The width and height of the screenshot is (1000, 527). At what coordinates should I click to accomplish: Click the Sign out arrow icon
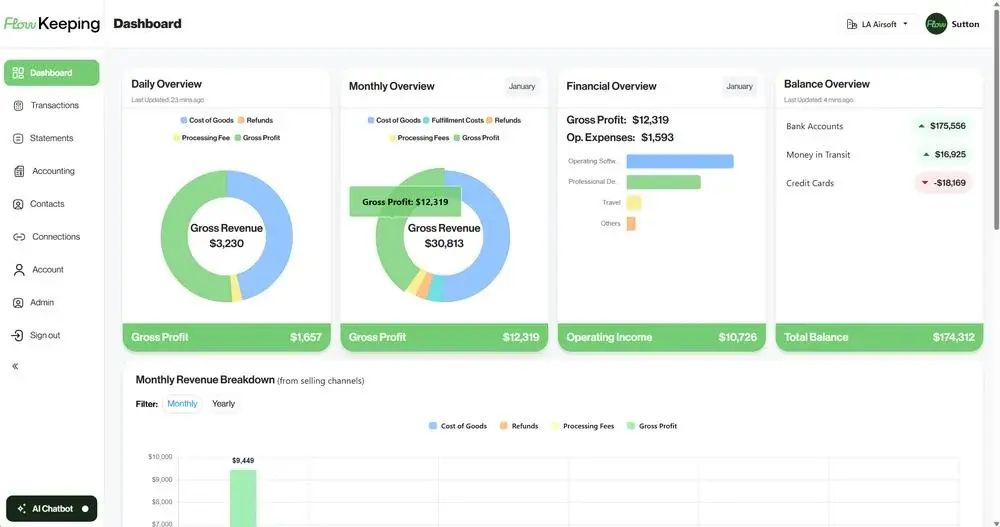tap(17, 335)
